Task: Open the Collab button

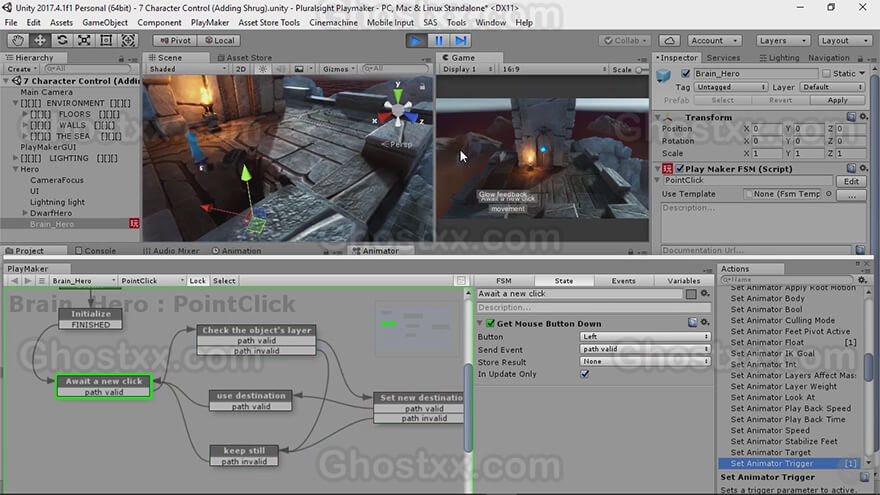Action: click(x=624, y=40)
